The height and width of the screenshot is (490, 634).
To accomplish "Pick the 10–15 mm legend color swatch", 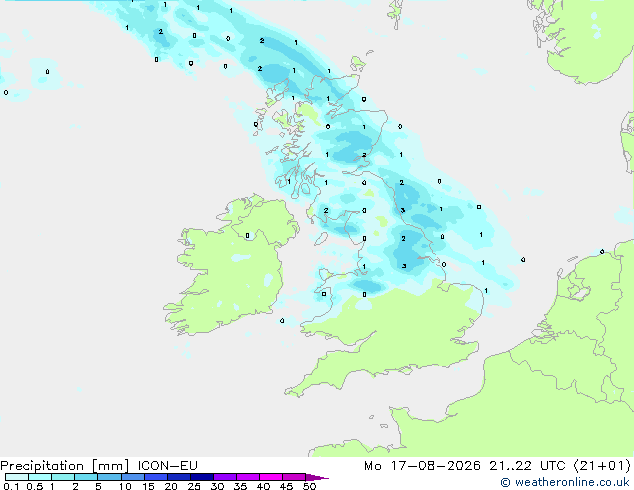I will (133, 477).
